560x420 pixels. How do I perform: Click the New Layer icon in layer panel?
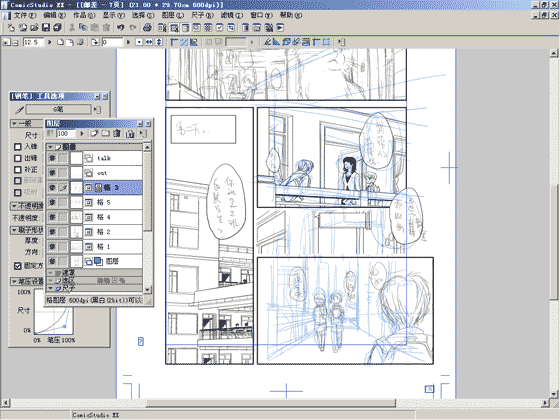coord(94,134)
